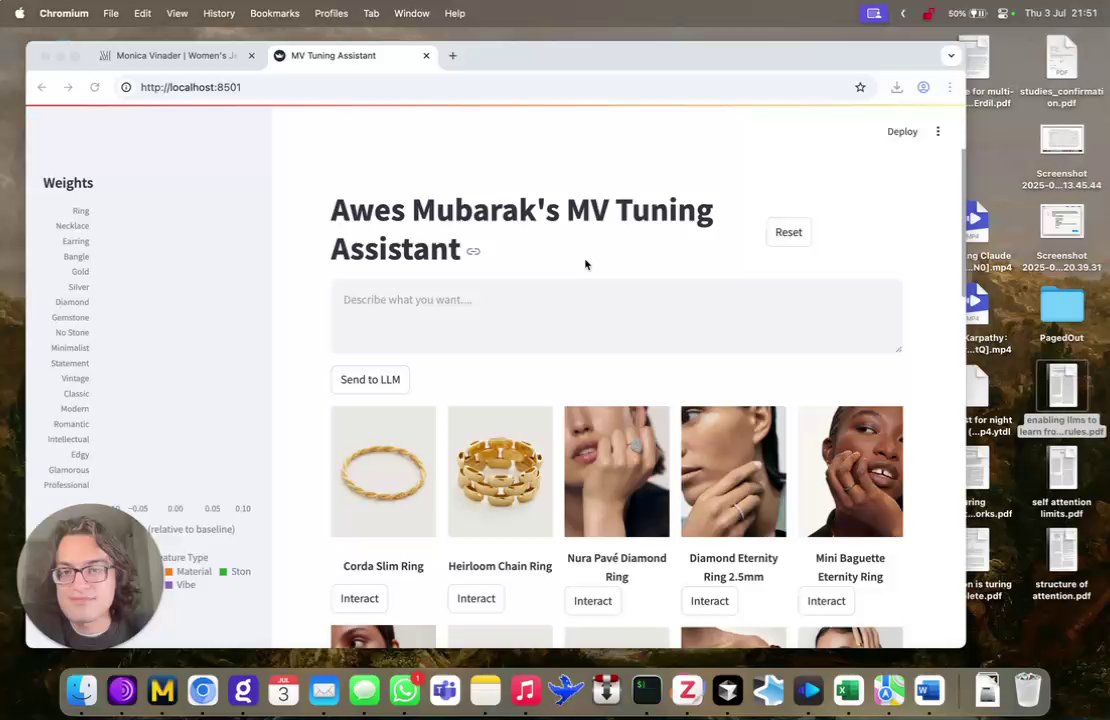
Task: Go back with the browser back arrow
Action: pyautogui.click(x=42, y=87)
